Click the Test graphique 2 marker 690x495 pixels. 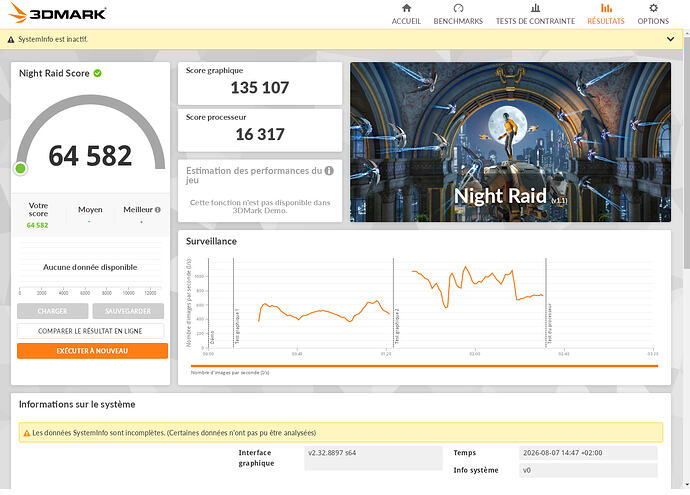pyautogui.click(x=397, y=326)
